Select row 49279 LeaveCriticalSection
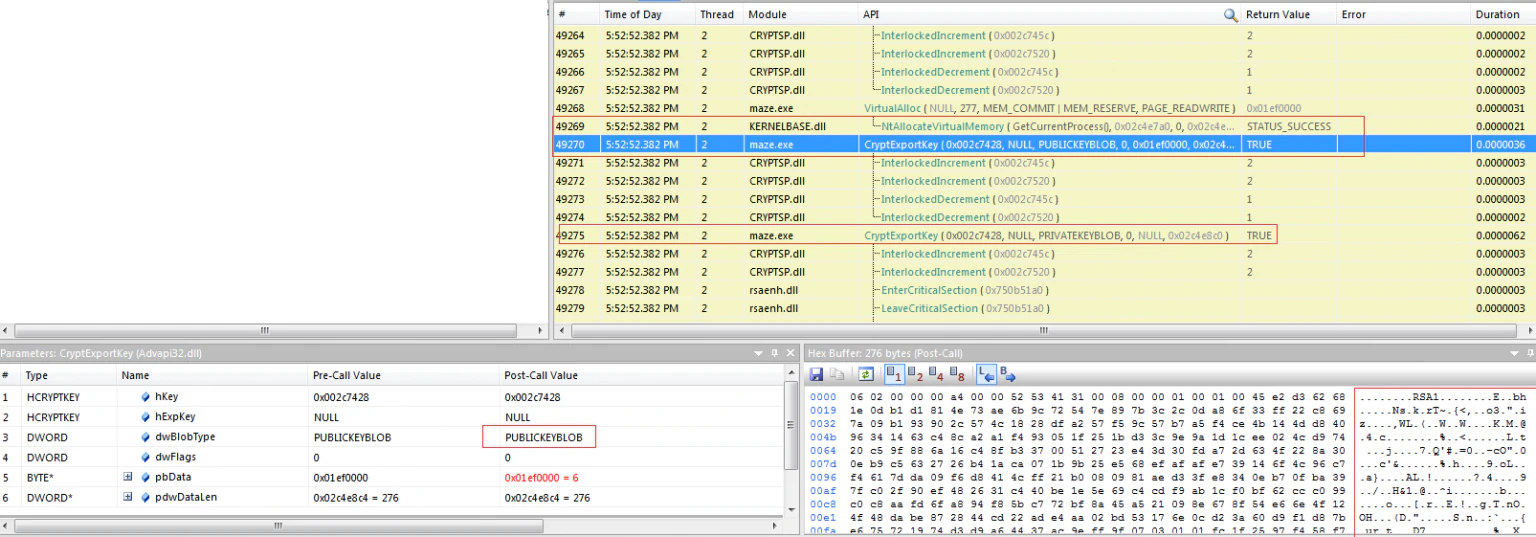Screen dimensions: 1536x537 (1044, 308)
